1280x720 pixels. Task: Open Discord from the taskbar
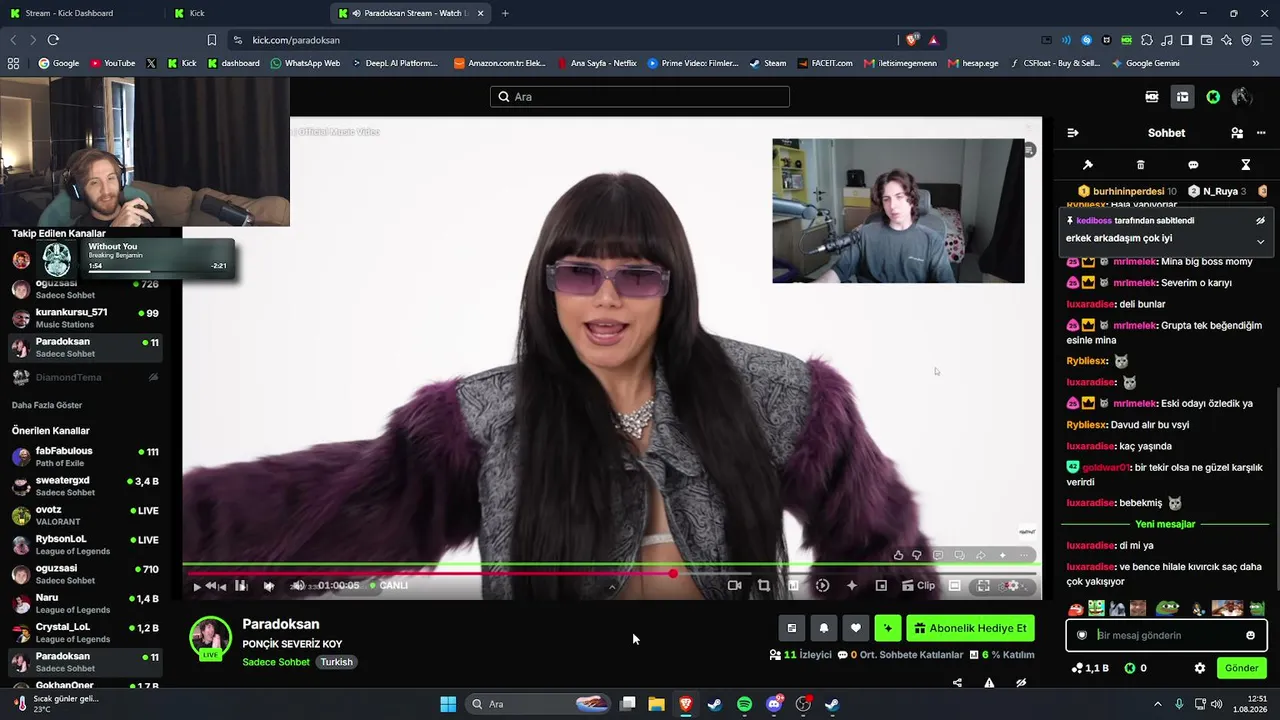[x=774, y=704]
